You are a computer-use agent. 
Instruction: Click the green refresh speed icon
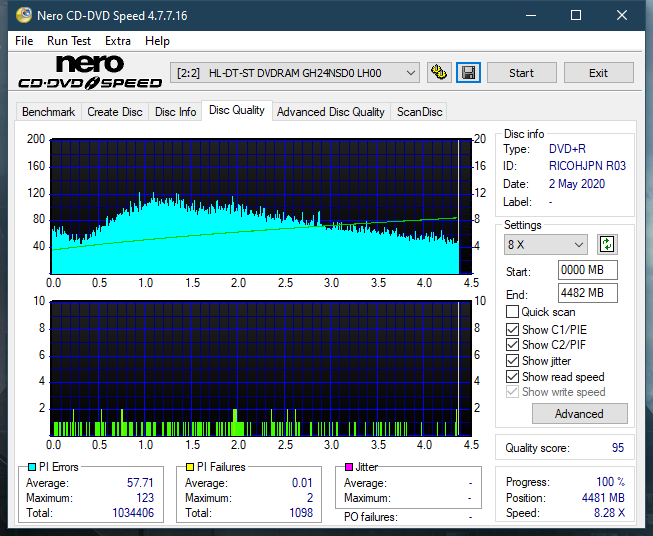(607, 244)
